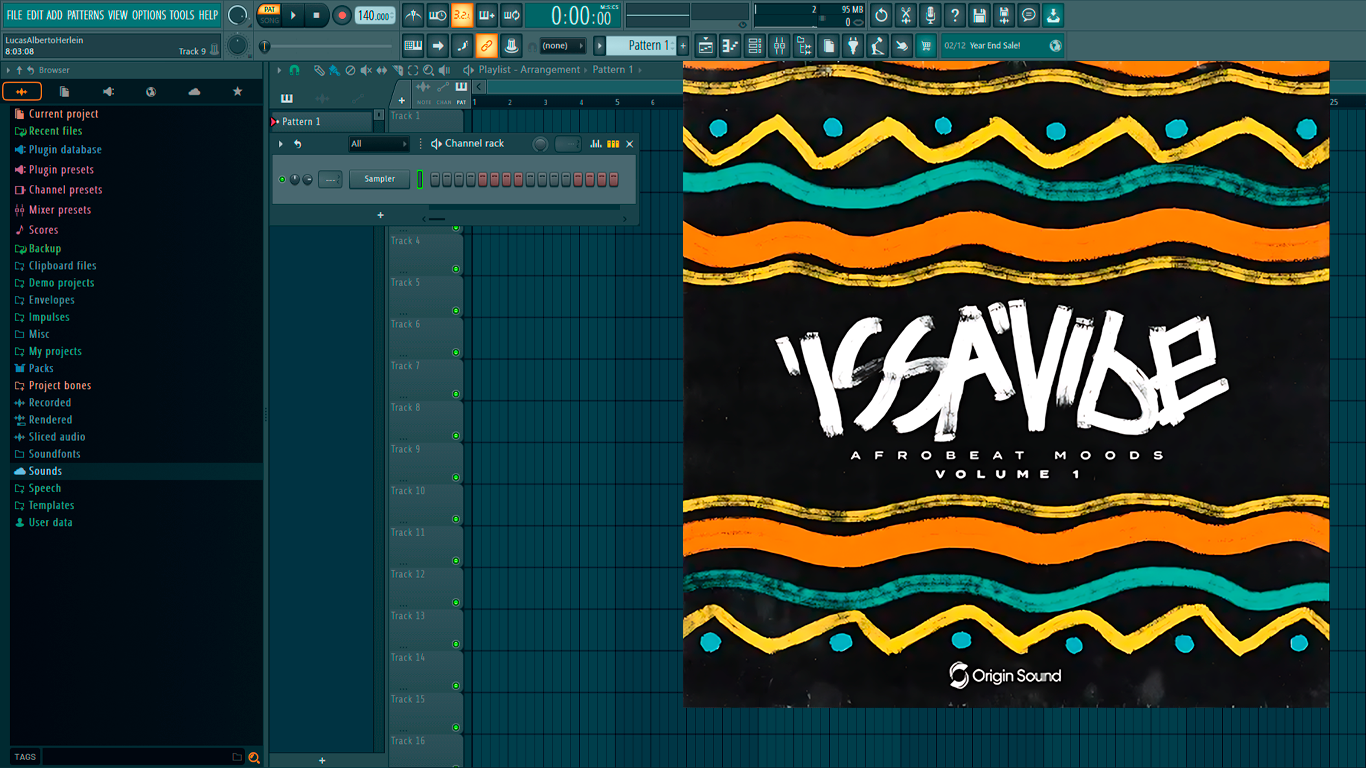
Task: Open the FILE menu
Action: click(14, 15)
